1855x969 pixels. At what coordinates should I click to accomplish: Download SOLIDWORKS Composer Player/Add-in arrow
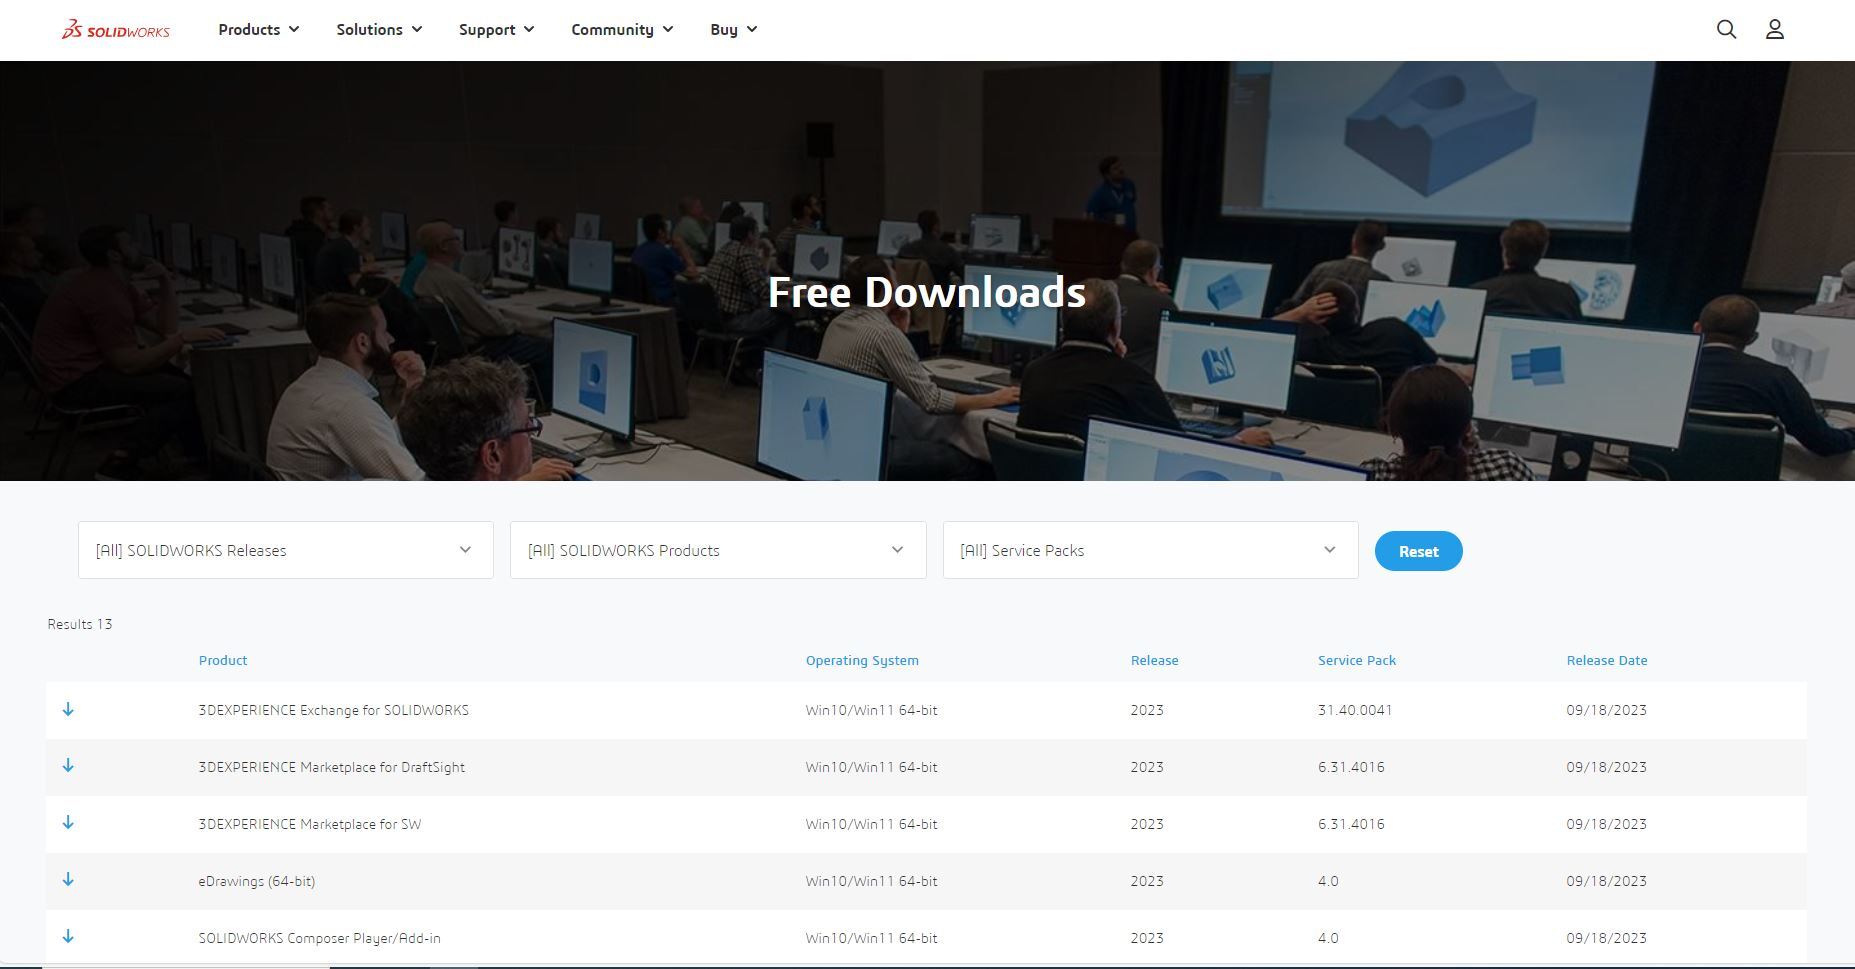68,937
